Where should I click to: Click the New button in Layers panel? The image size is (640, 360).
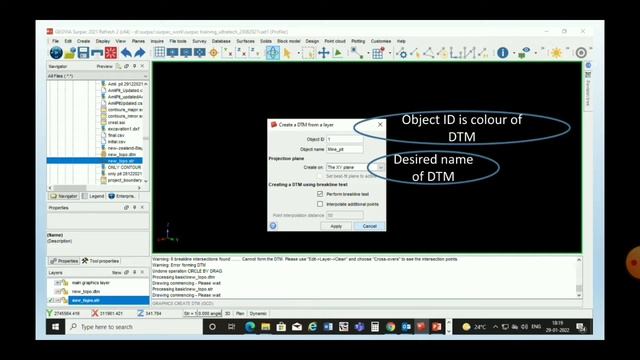(x=117, y=272)
